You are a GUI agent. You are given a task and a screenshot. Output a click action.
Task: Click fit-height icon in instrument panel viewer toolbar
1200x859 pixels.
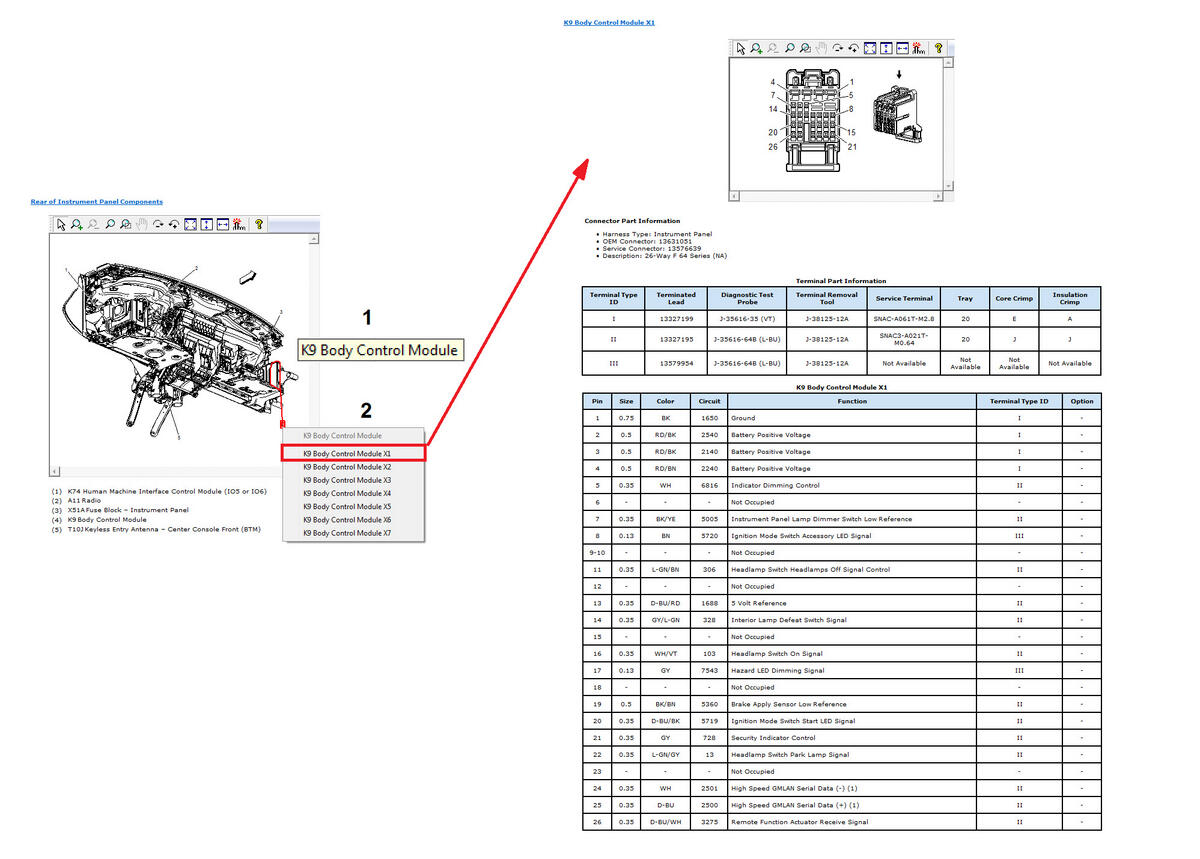(x=207, y=225)
